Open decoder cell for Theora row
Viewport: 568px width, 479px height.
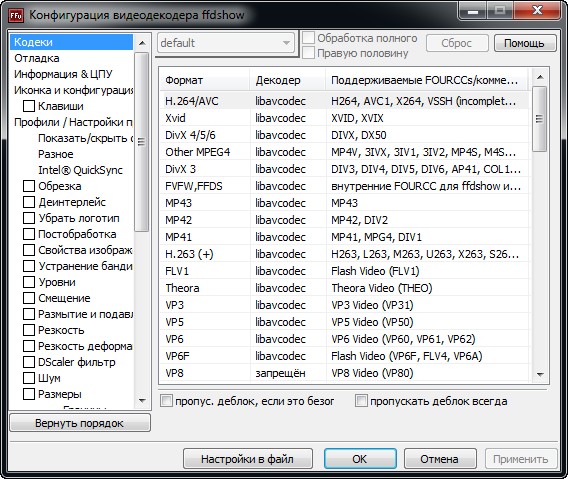tap(280, 288)
